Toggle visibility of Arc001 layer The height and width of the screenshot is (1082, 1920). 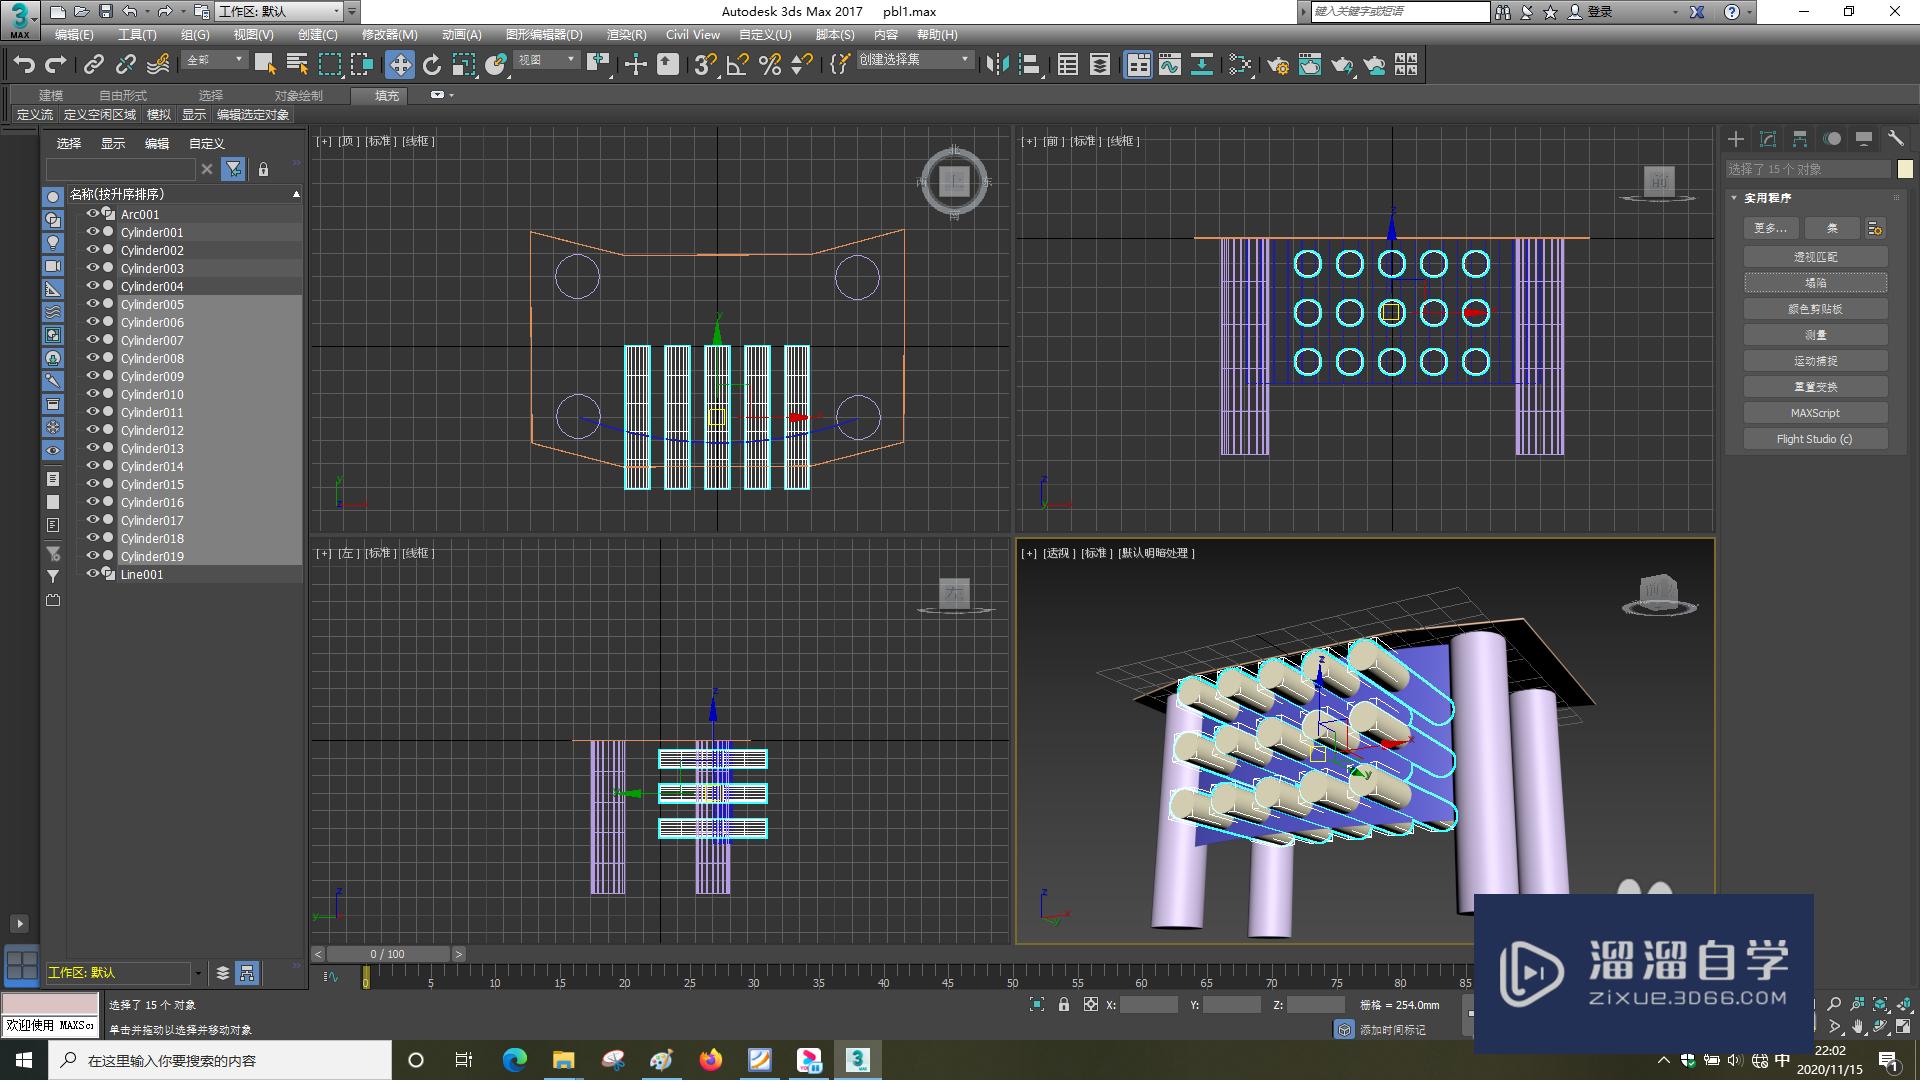click(x=90, y=214)
